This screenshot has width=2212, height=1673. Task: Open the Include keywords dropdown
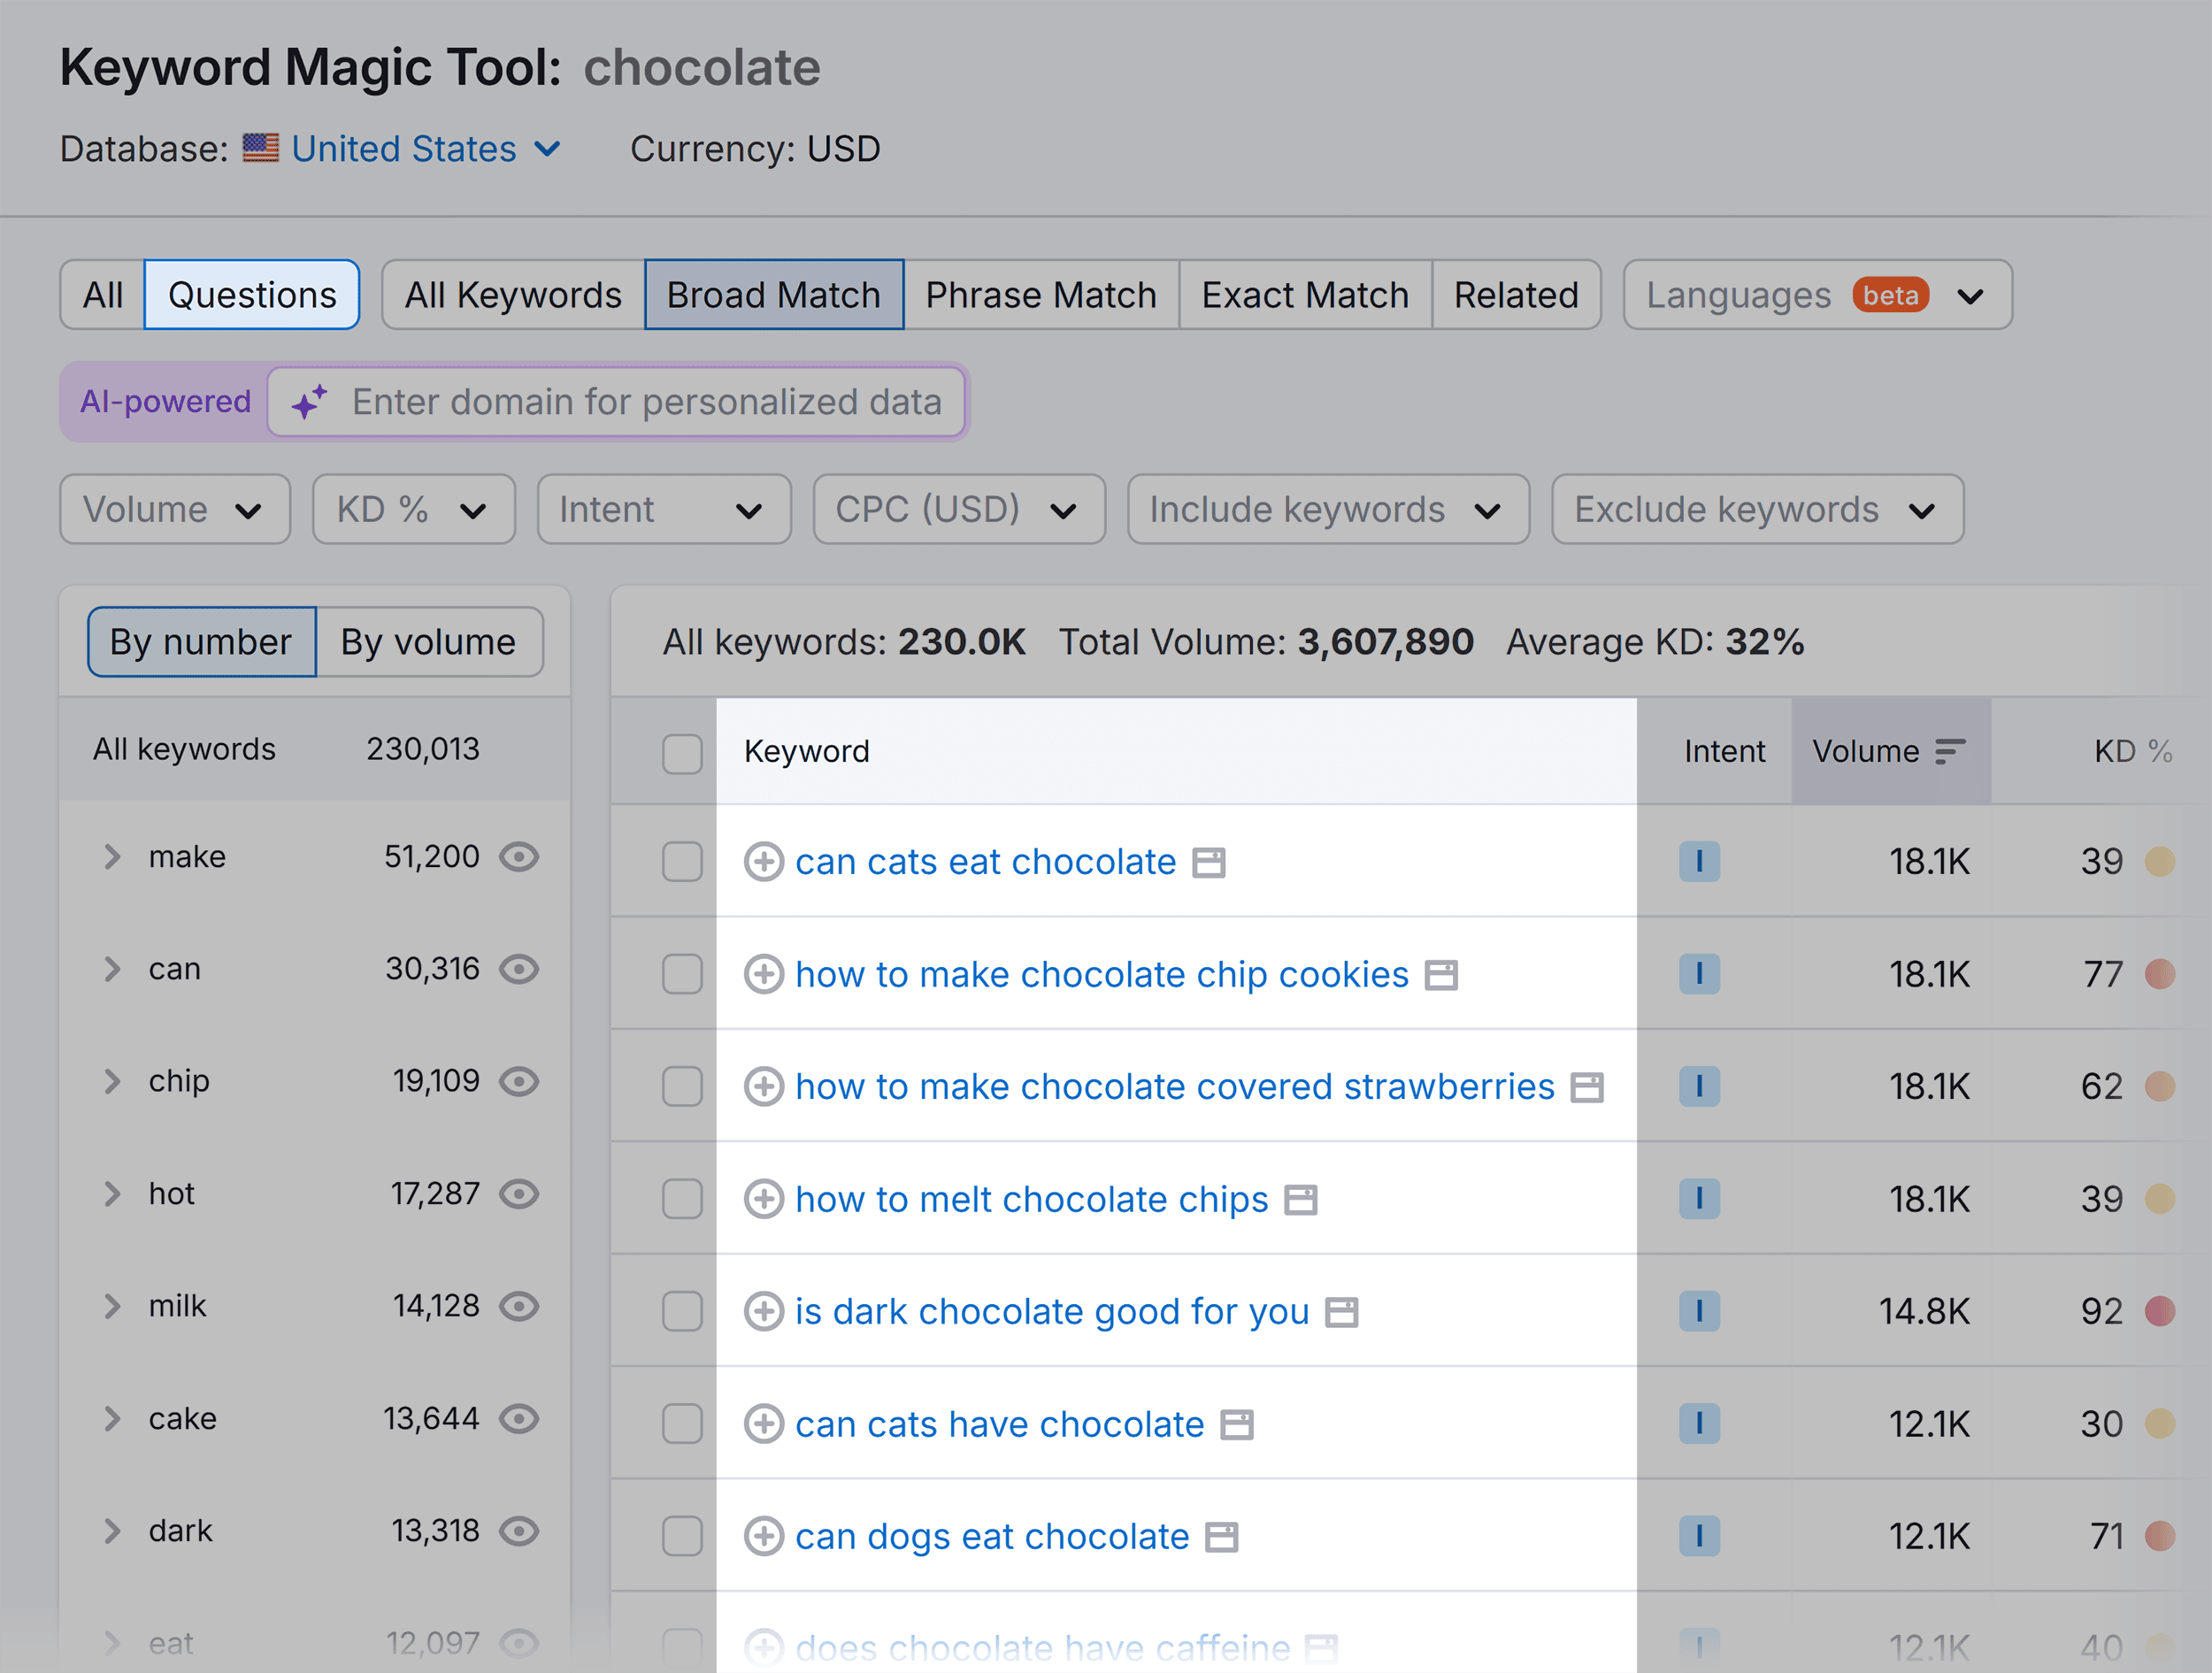point(1328,509)
